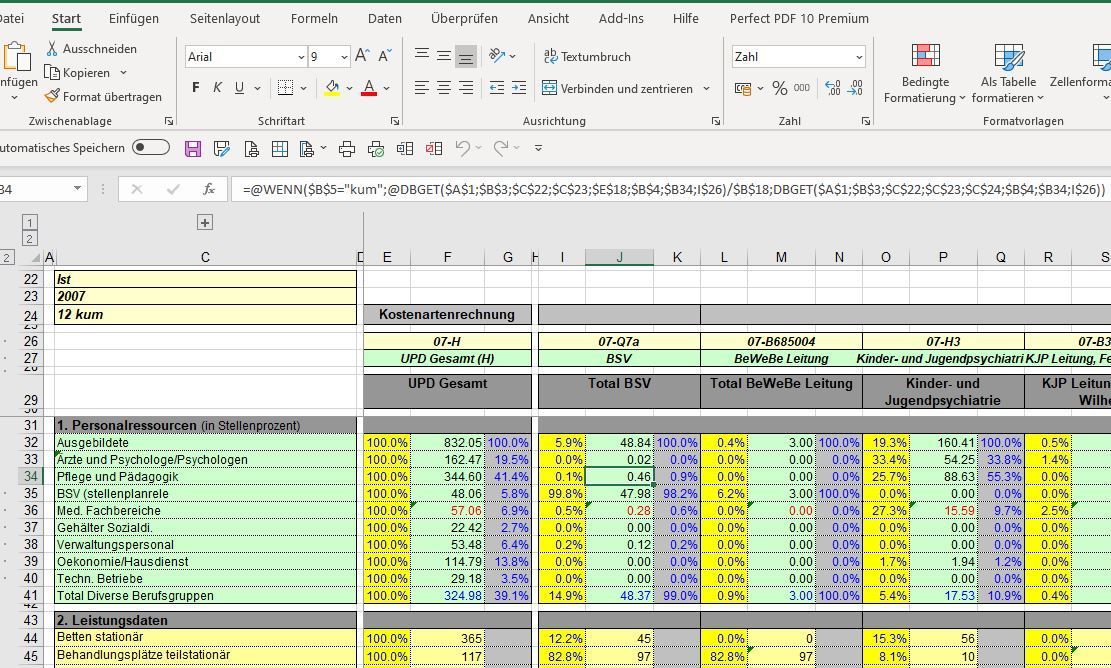Click the increase indent icon

click(x=518, y=89)
